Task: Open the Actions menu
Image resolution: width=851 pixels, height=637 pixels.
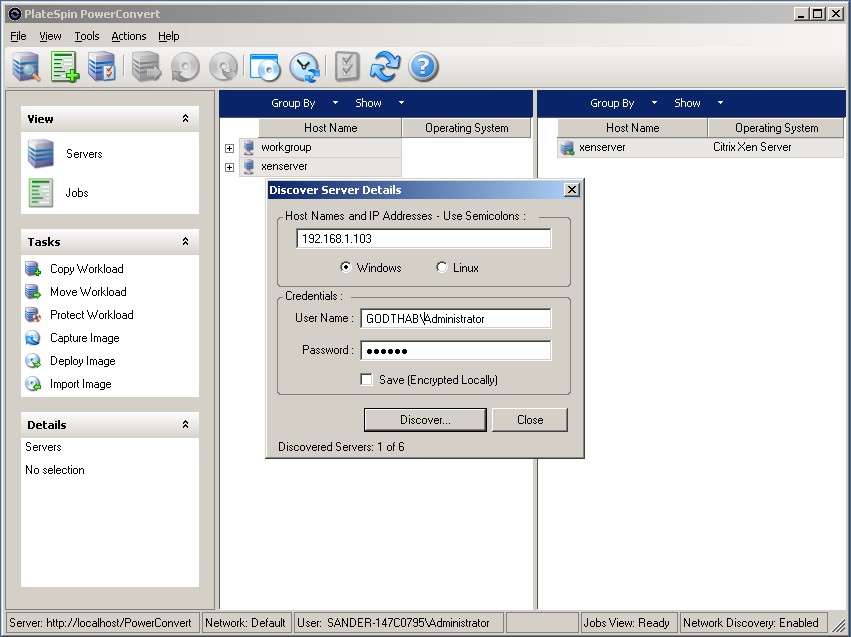Action: tap(128, 36)
